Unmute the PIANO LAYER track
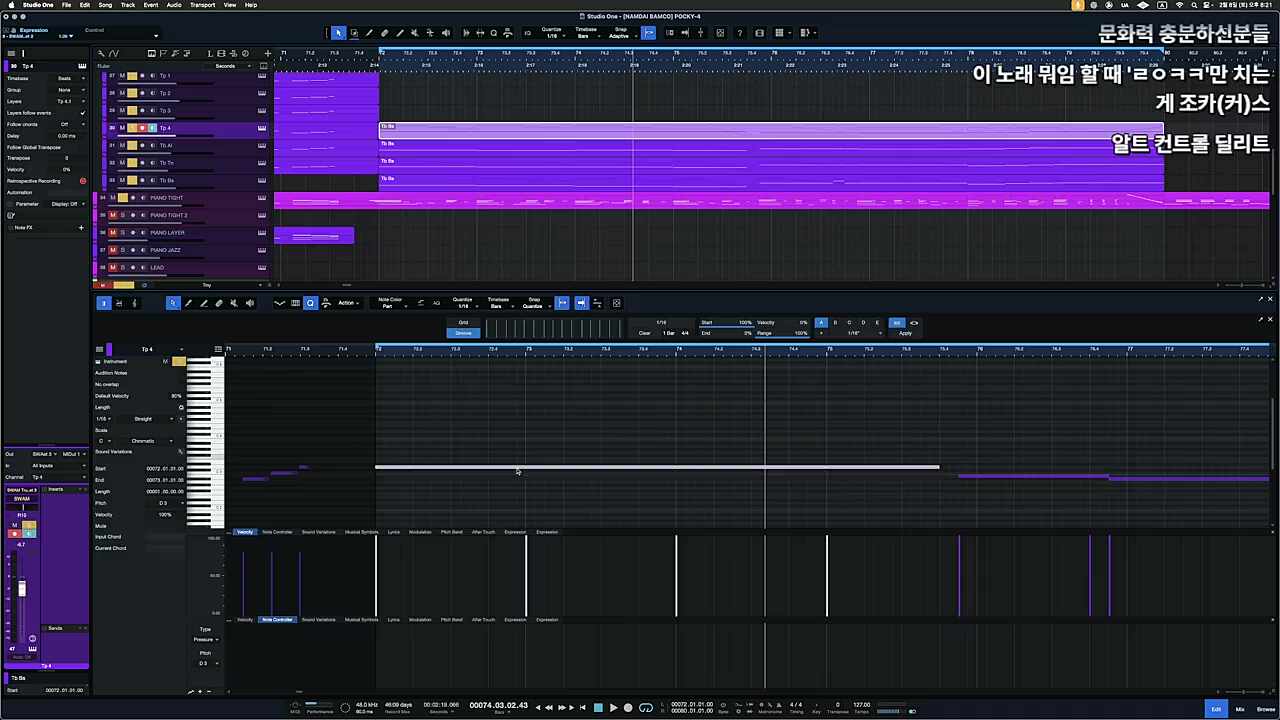The height and width of the screenshot is (720, 1280). 112,233
